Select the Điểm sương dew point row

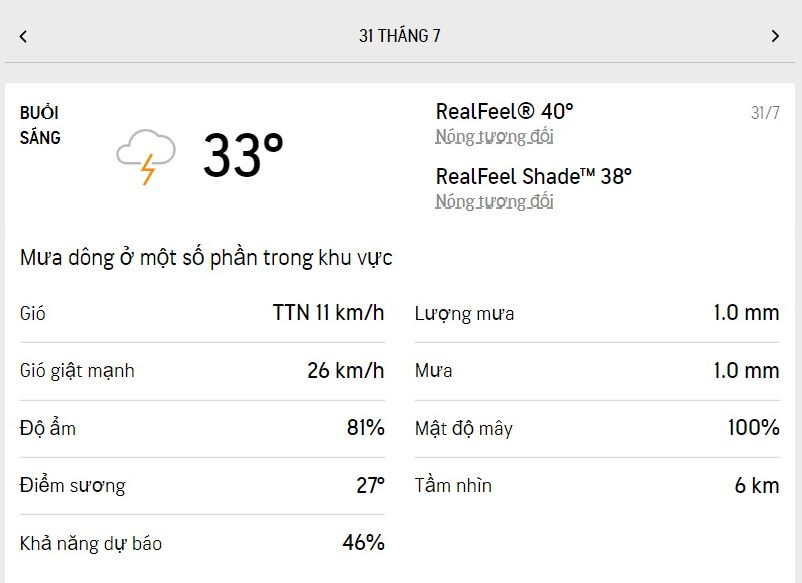click(x=202, y=486)
